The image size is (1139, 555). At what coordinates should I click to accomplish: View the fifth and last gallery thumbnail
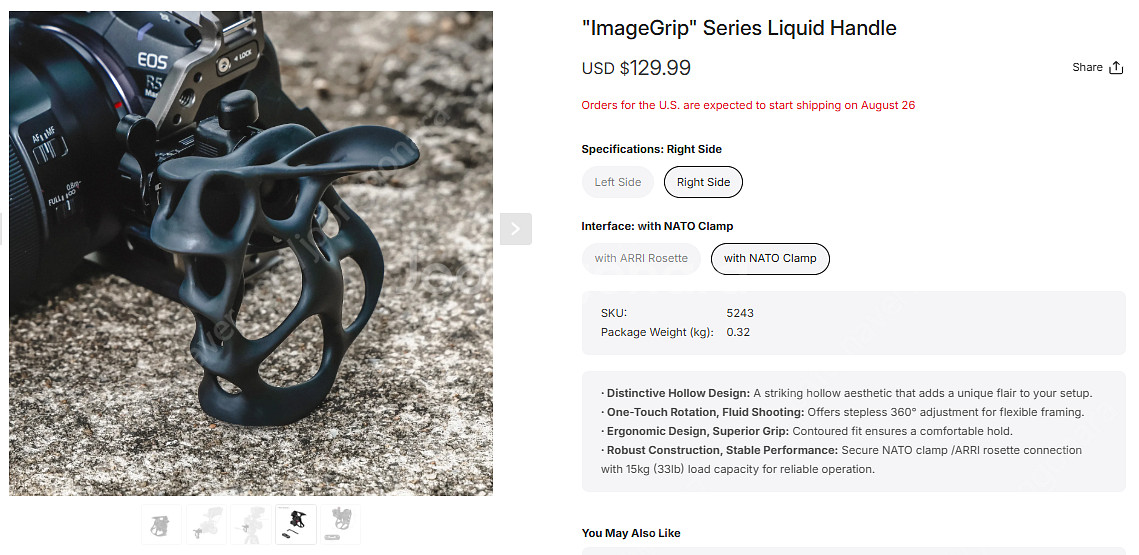341,524
